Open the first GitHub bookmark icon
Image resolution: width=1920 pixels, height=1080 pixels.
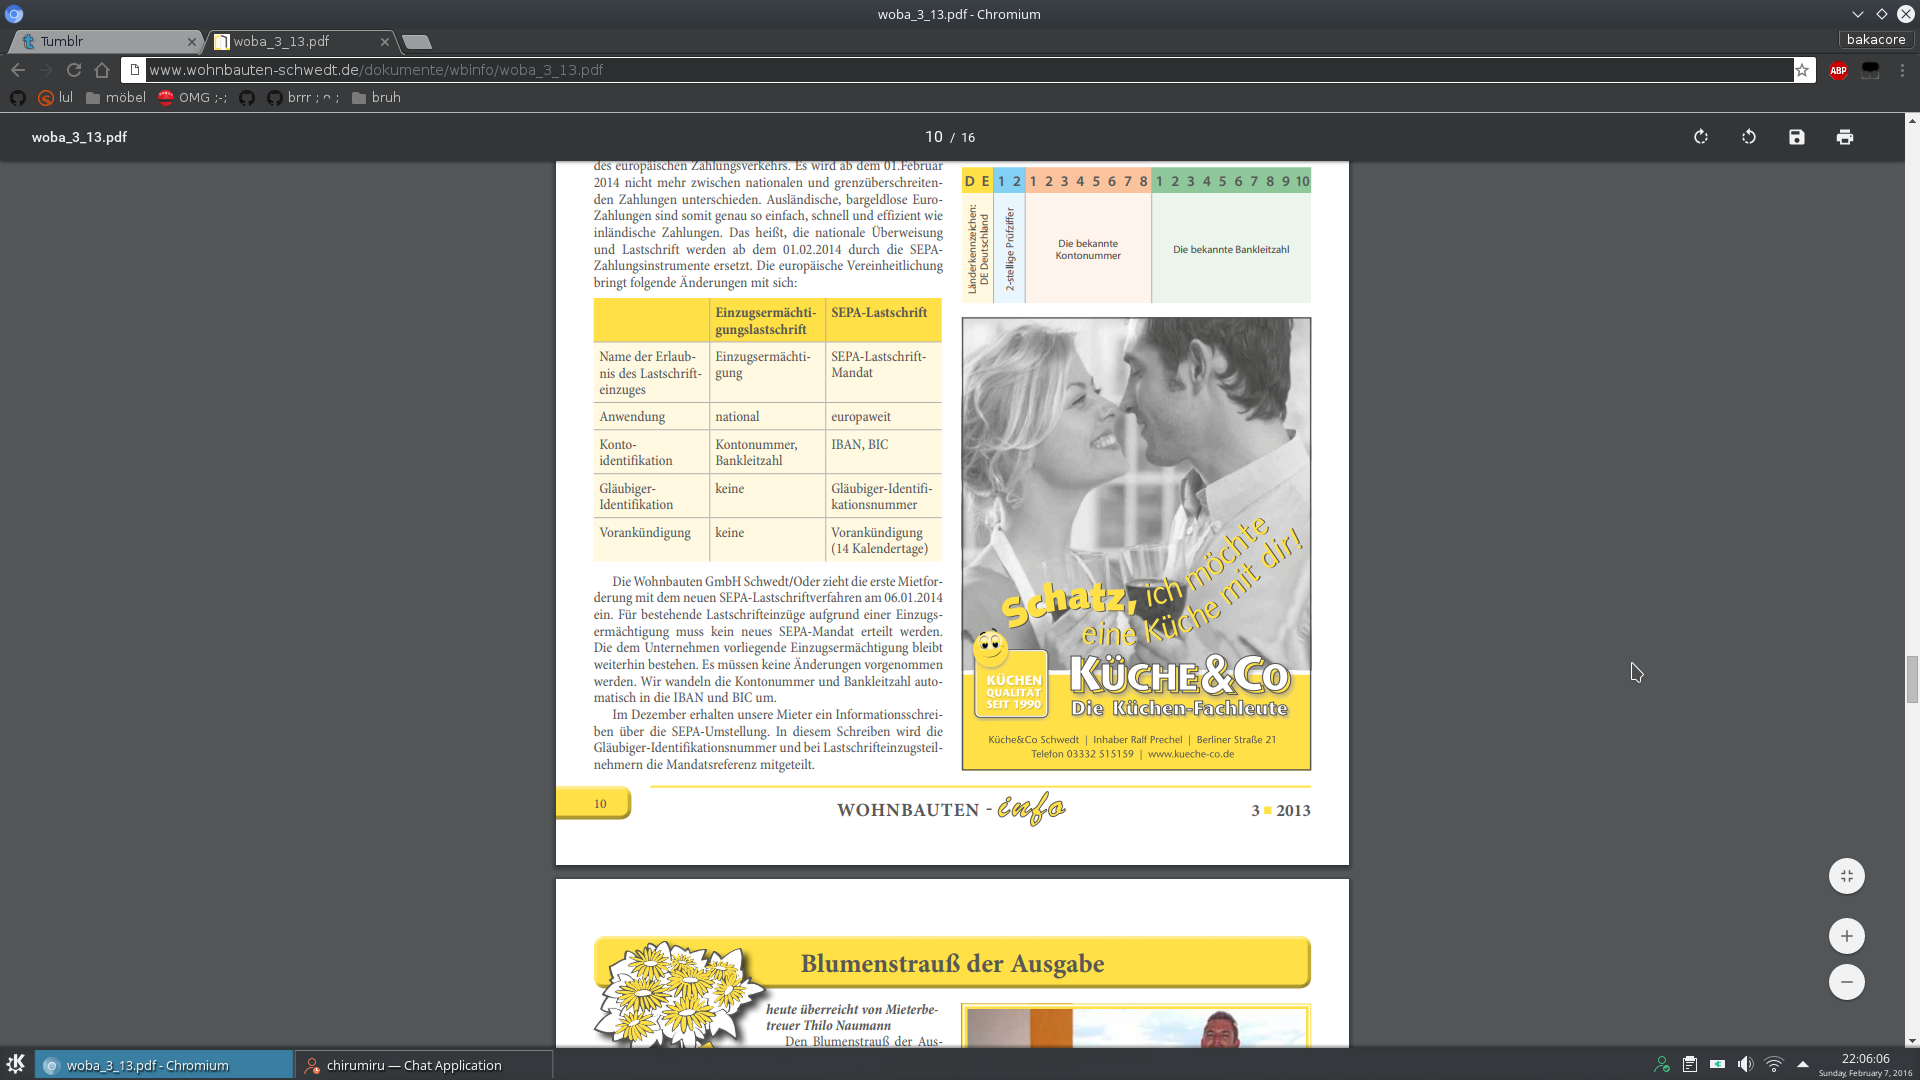tap(17, 97)
